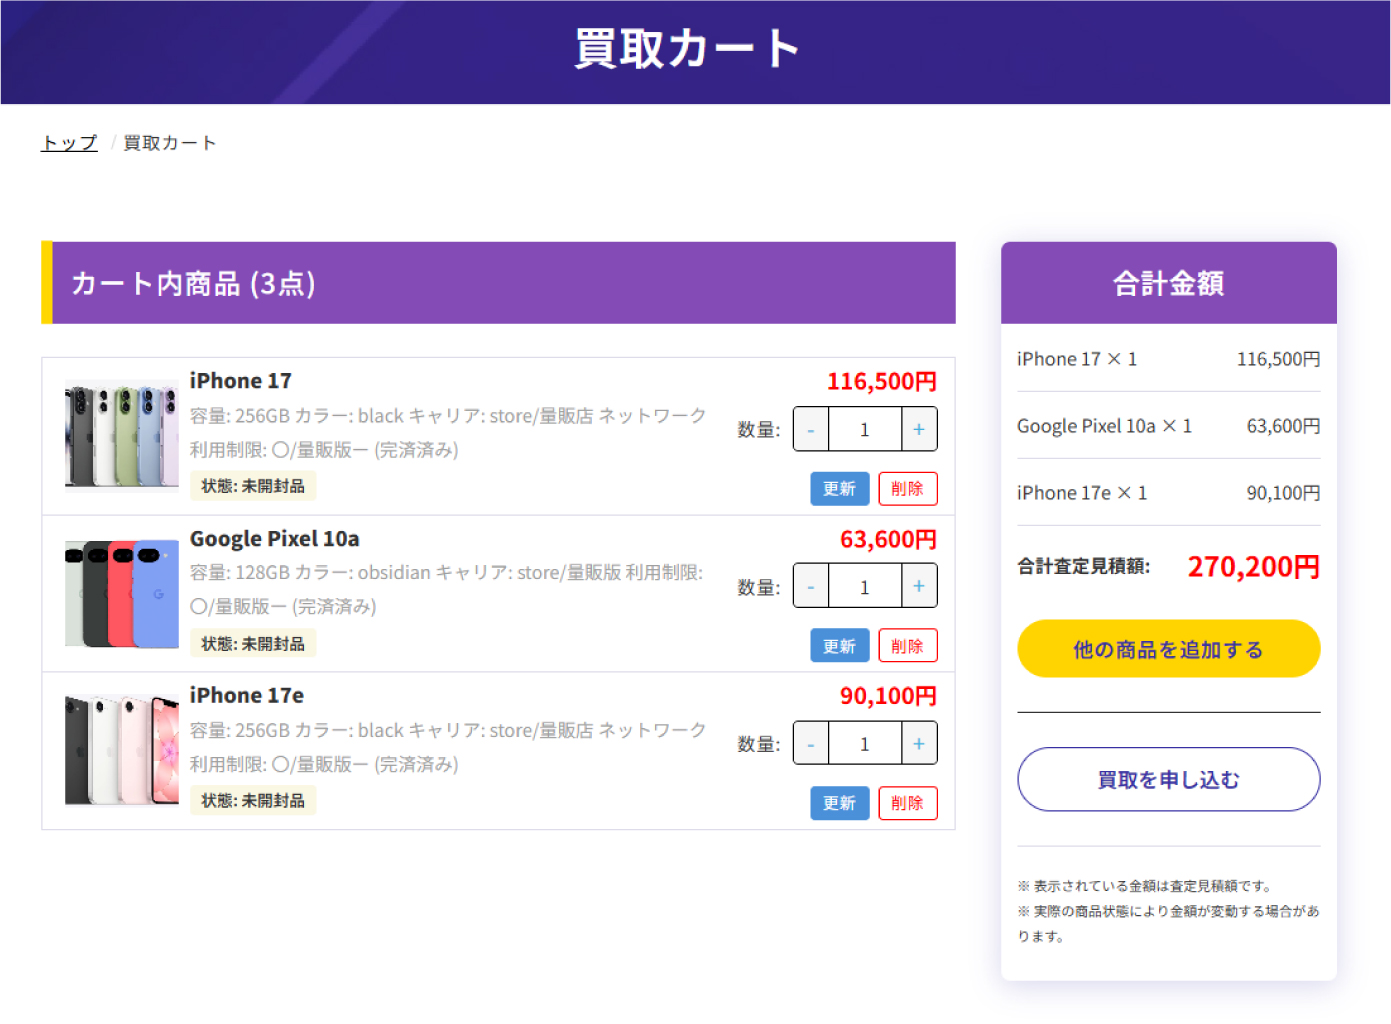Increase quantity for iPhone 17e
The image size is (1391, 1024).
point(919,744)
